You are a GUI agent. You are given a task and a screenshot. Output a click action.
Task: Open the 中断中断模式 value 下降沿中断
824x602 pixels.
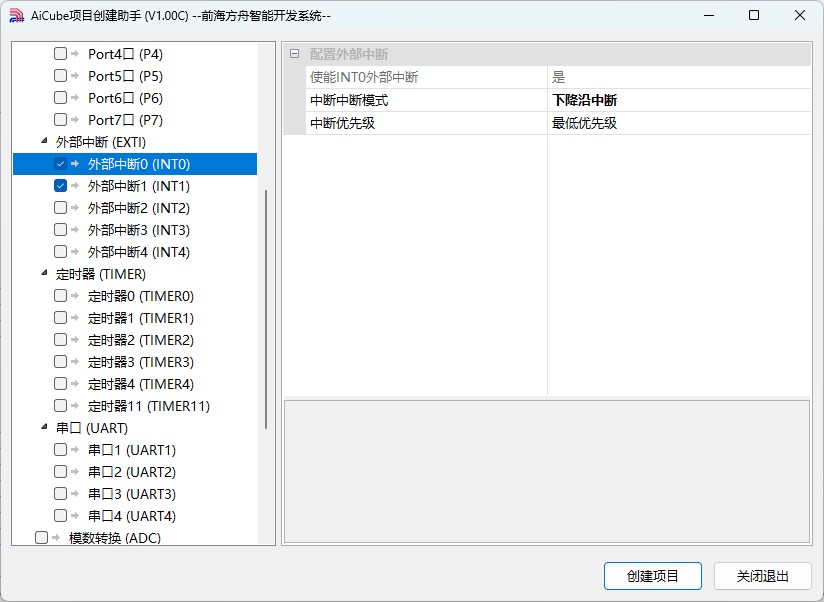[x=679, y=100]
